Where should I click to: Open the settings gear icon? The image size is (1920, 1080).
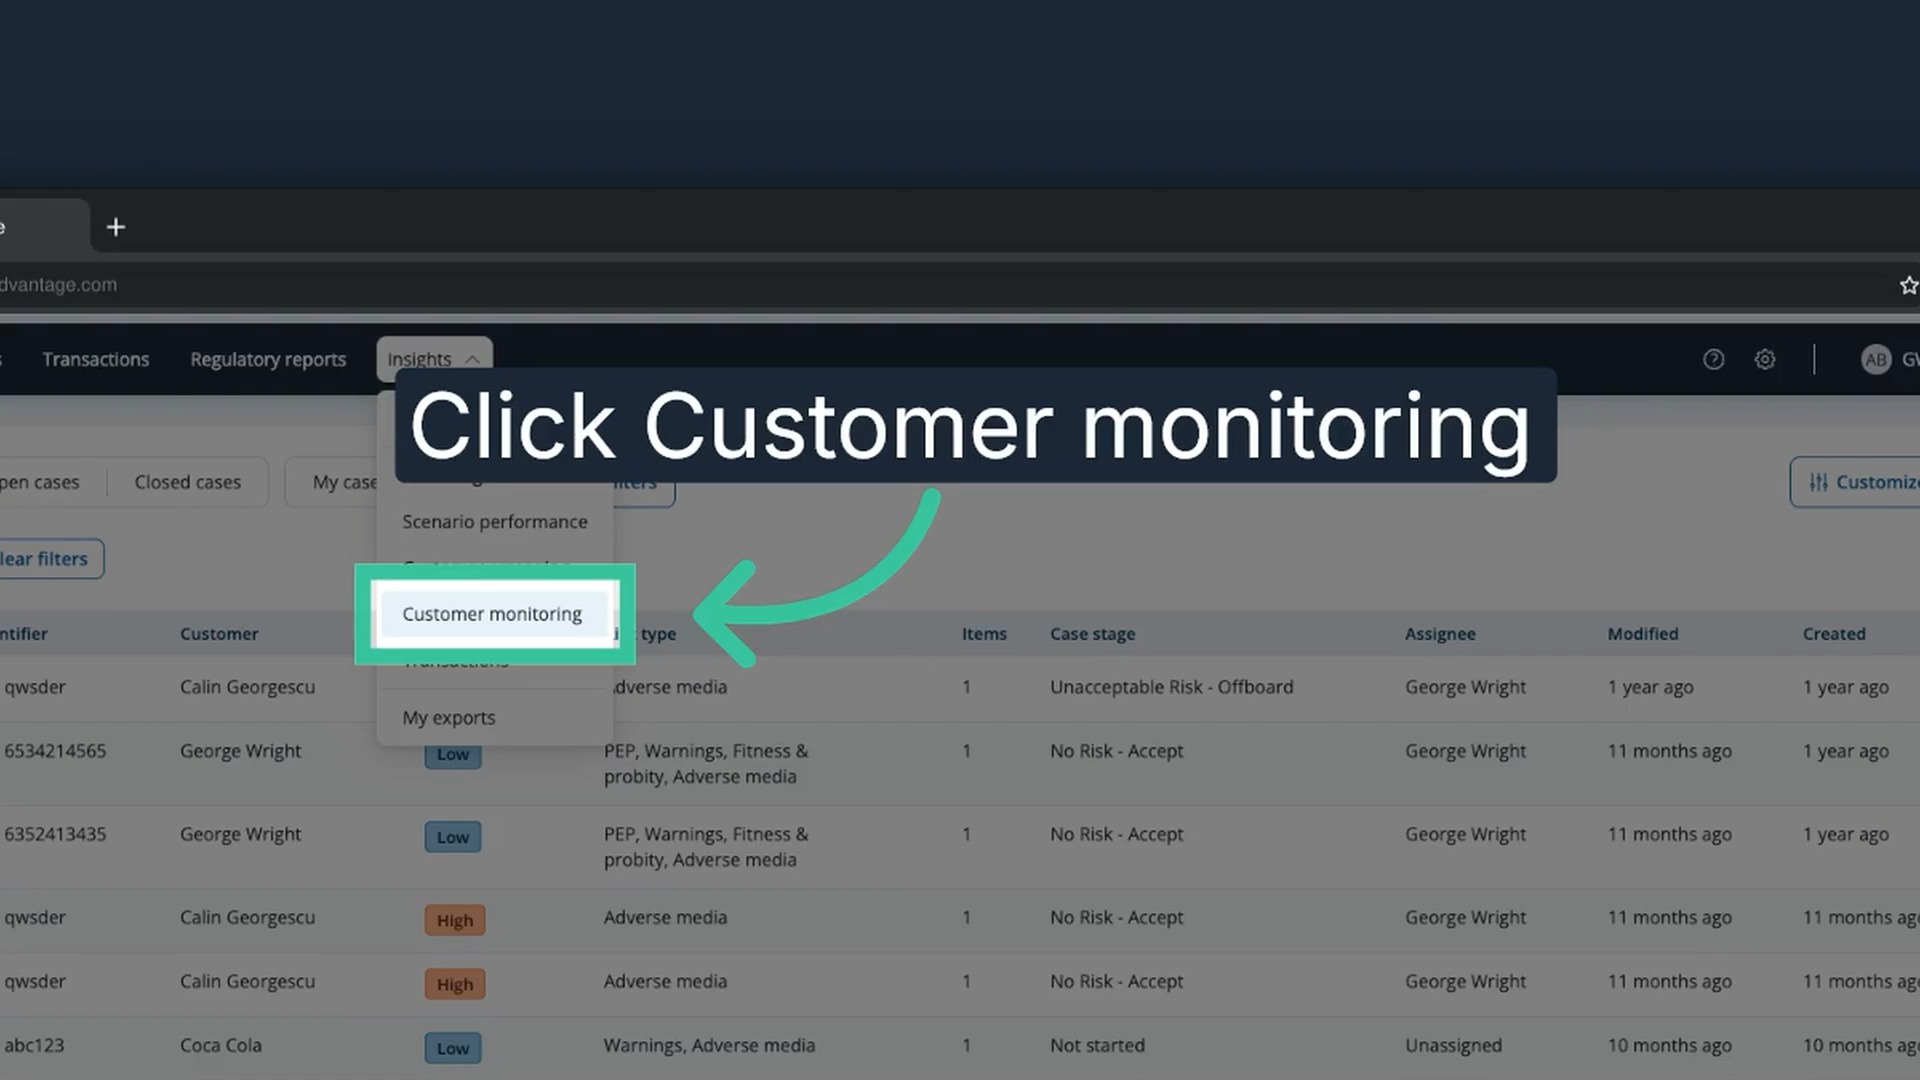coord(1765,359)
